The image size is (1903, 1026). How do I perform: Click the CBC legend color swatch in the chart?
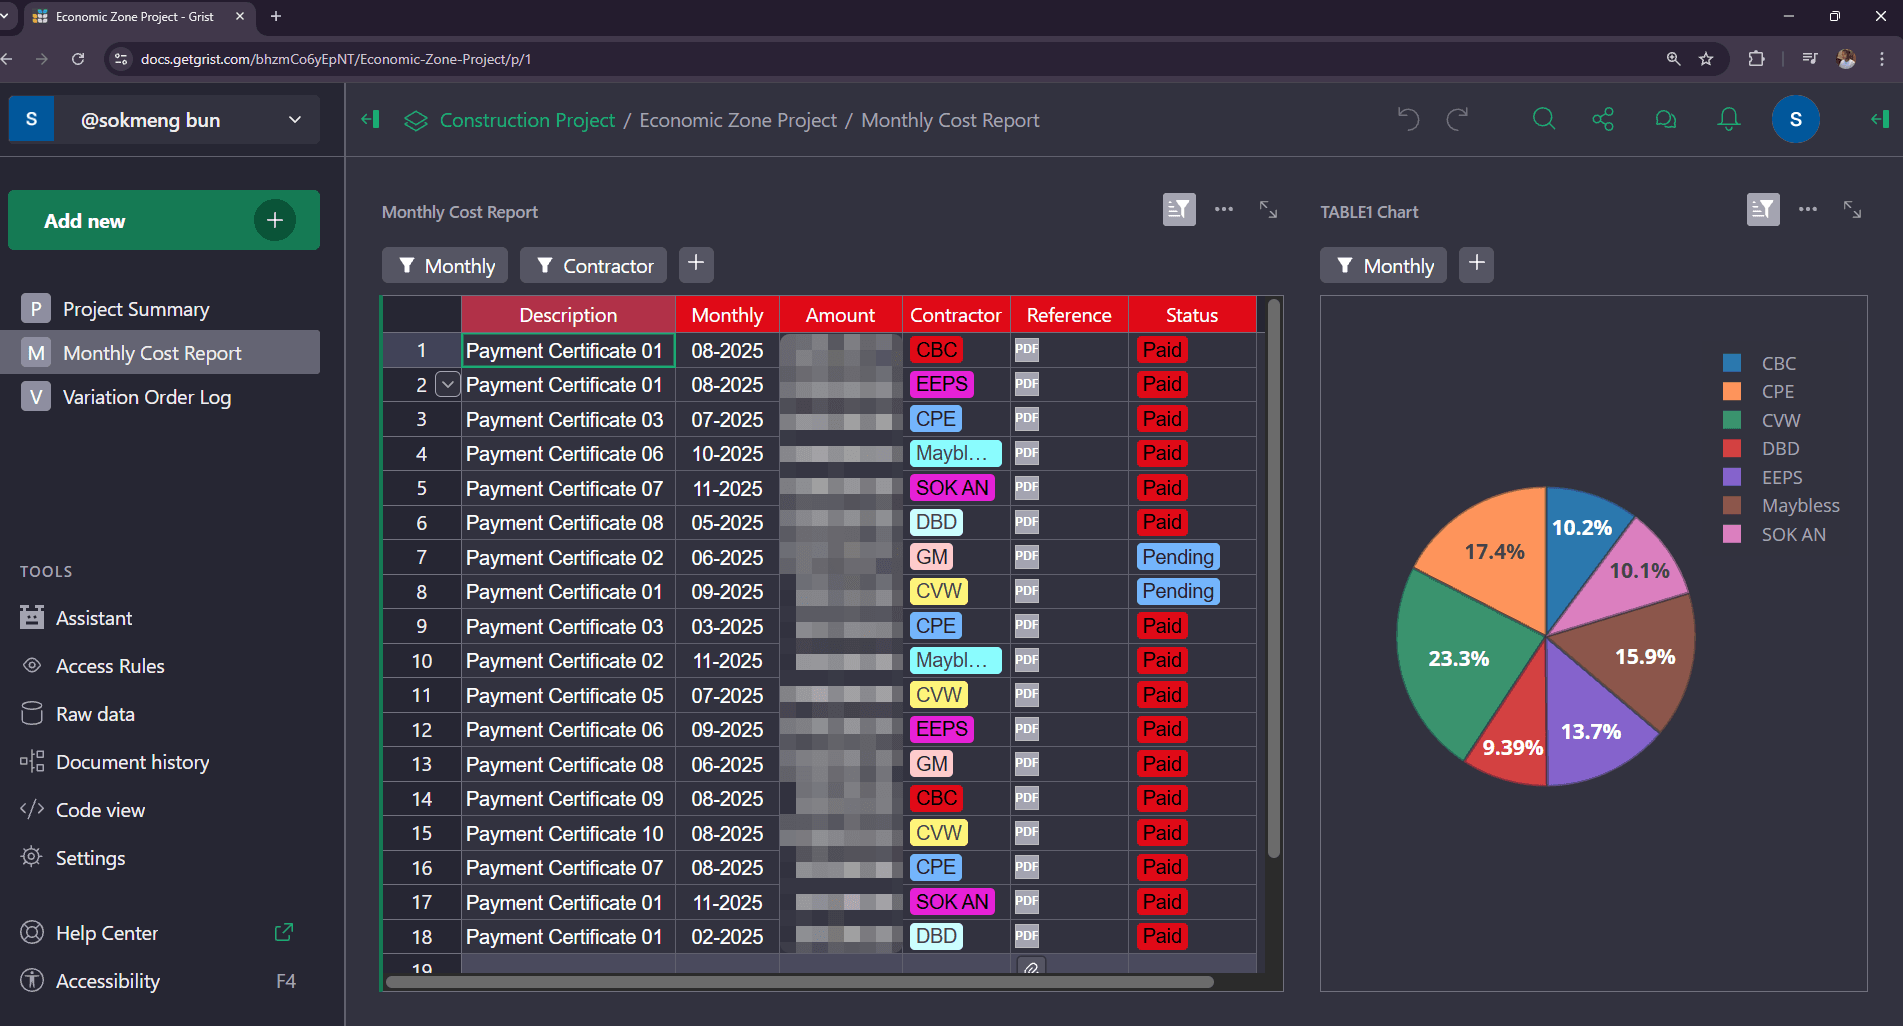[1731, 362]
